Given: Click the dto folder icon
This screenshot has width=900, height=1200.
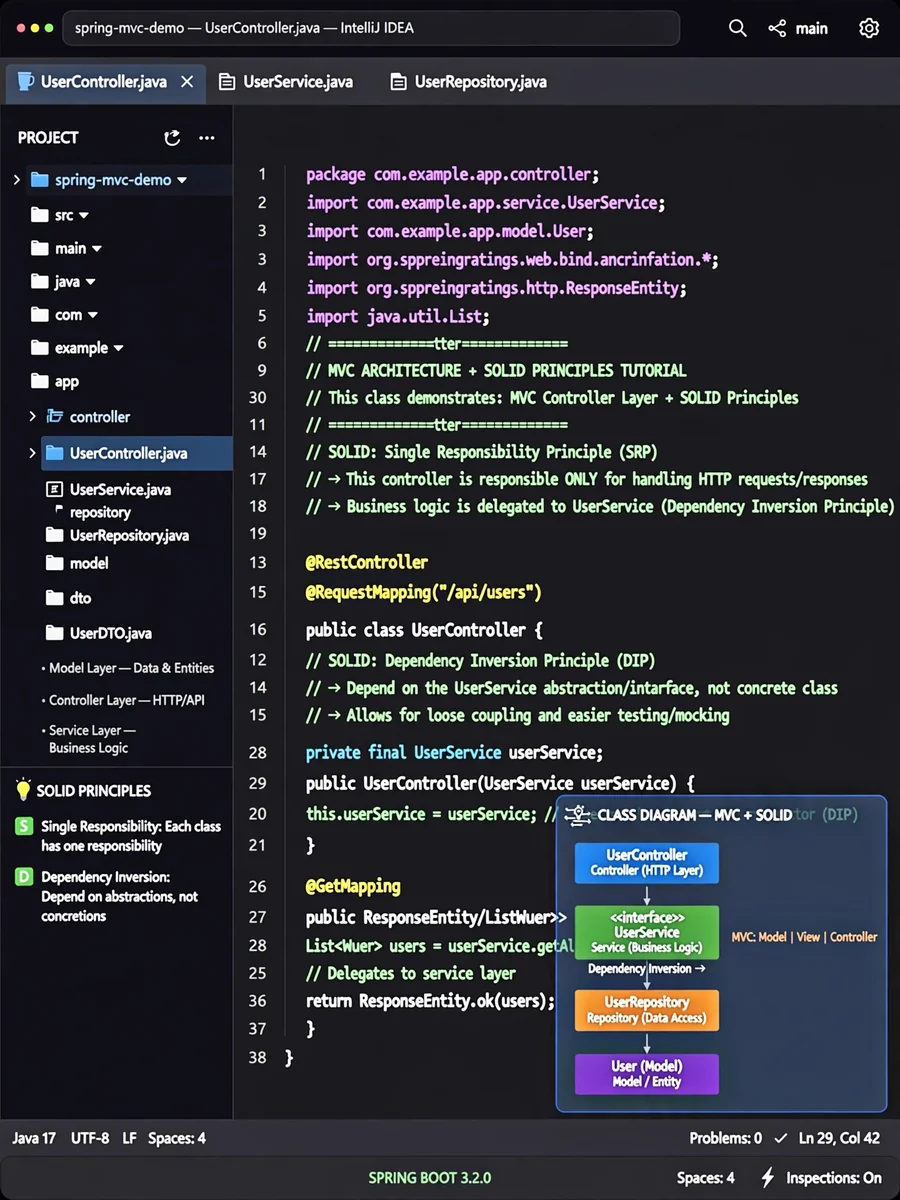Looking at the screenshot, I should (x=55, y=598).
